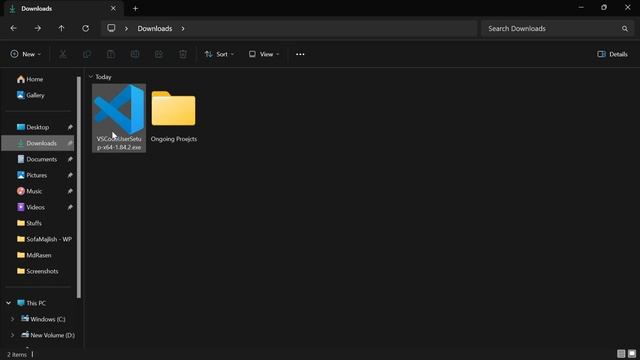Expand chevron before Downloads in address bar
The image size is (640, 360).
point(127,29)
